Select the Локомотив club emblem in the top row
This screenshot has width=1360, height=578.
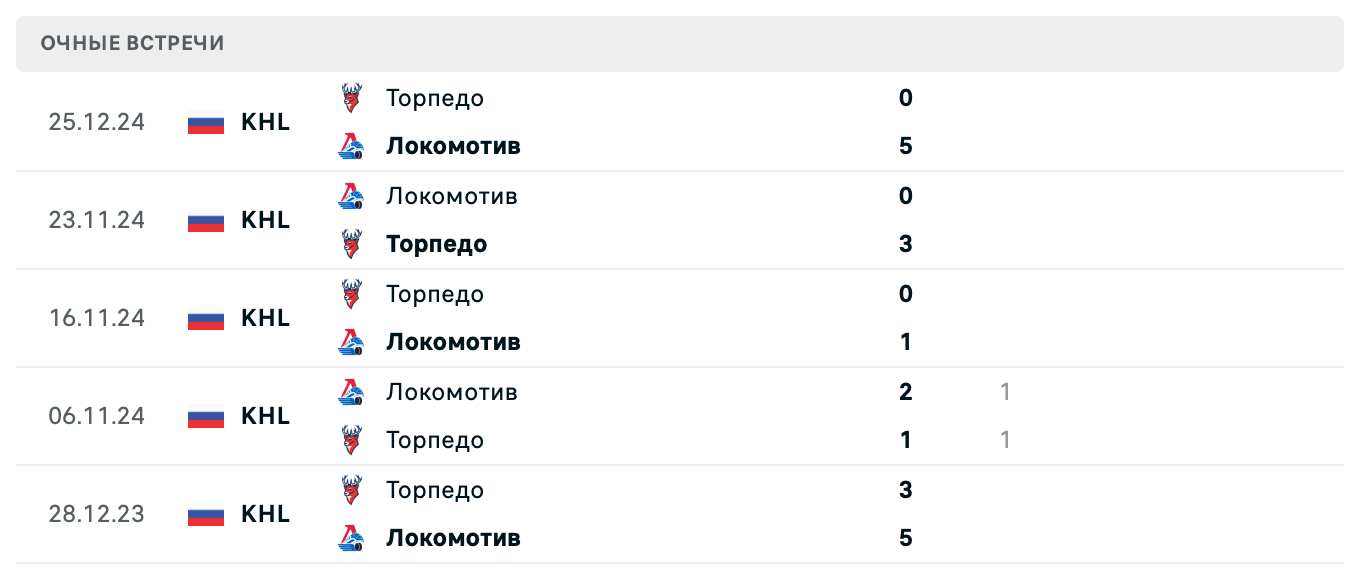coord(350,145)
